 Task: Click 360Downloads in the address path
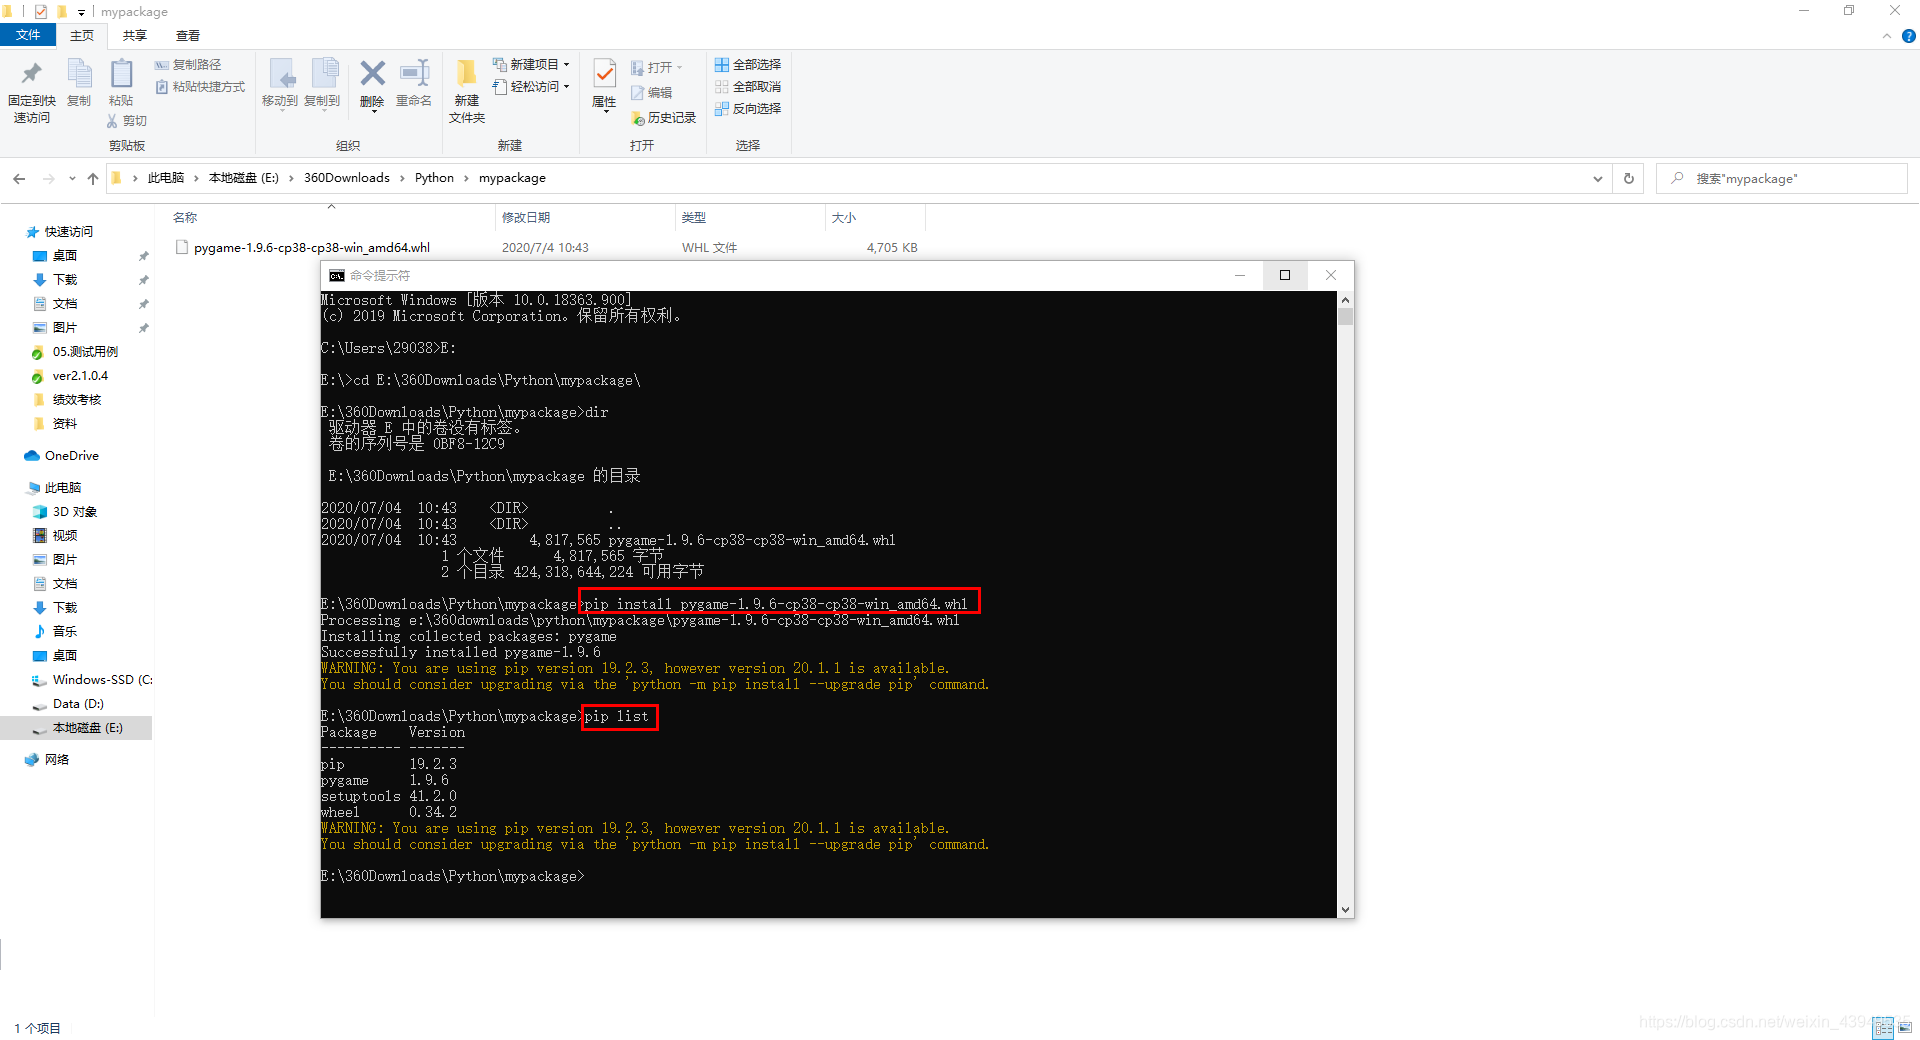347,178
